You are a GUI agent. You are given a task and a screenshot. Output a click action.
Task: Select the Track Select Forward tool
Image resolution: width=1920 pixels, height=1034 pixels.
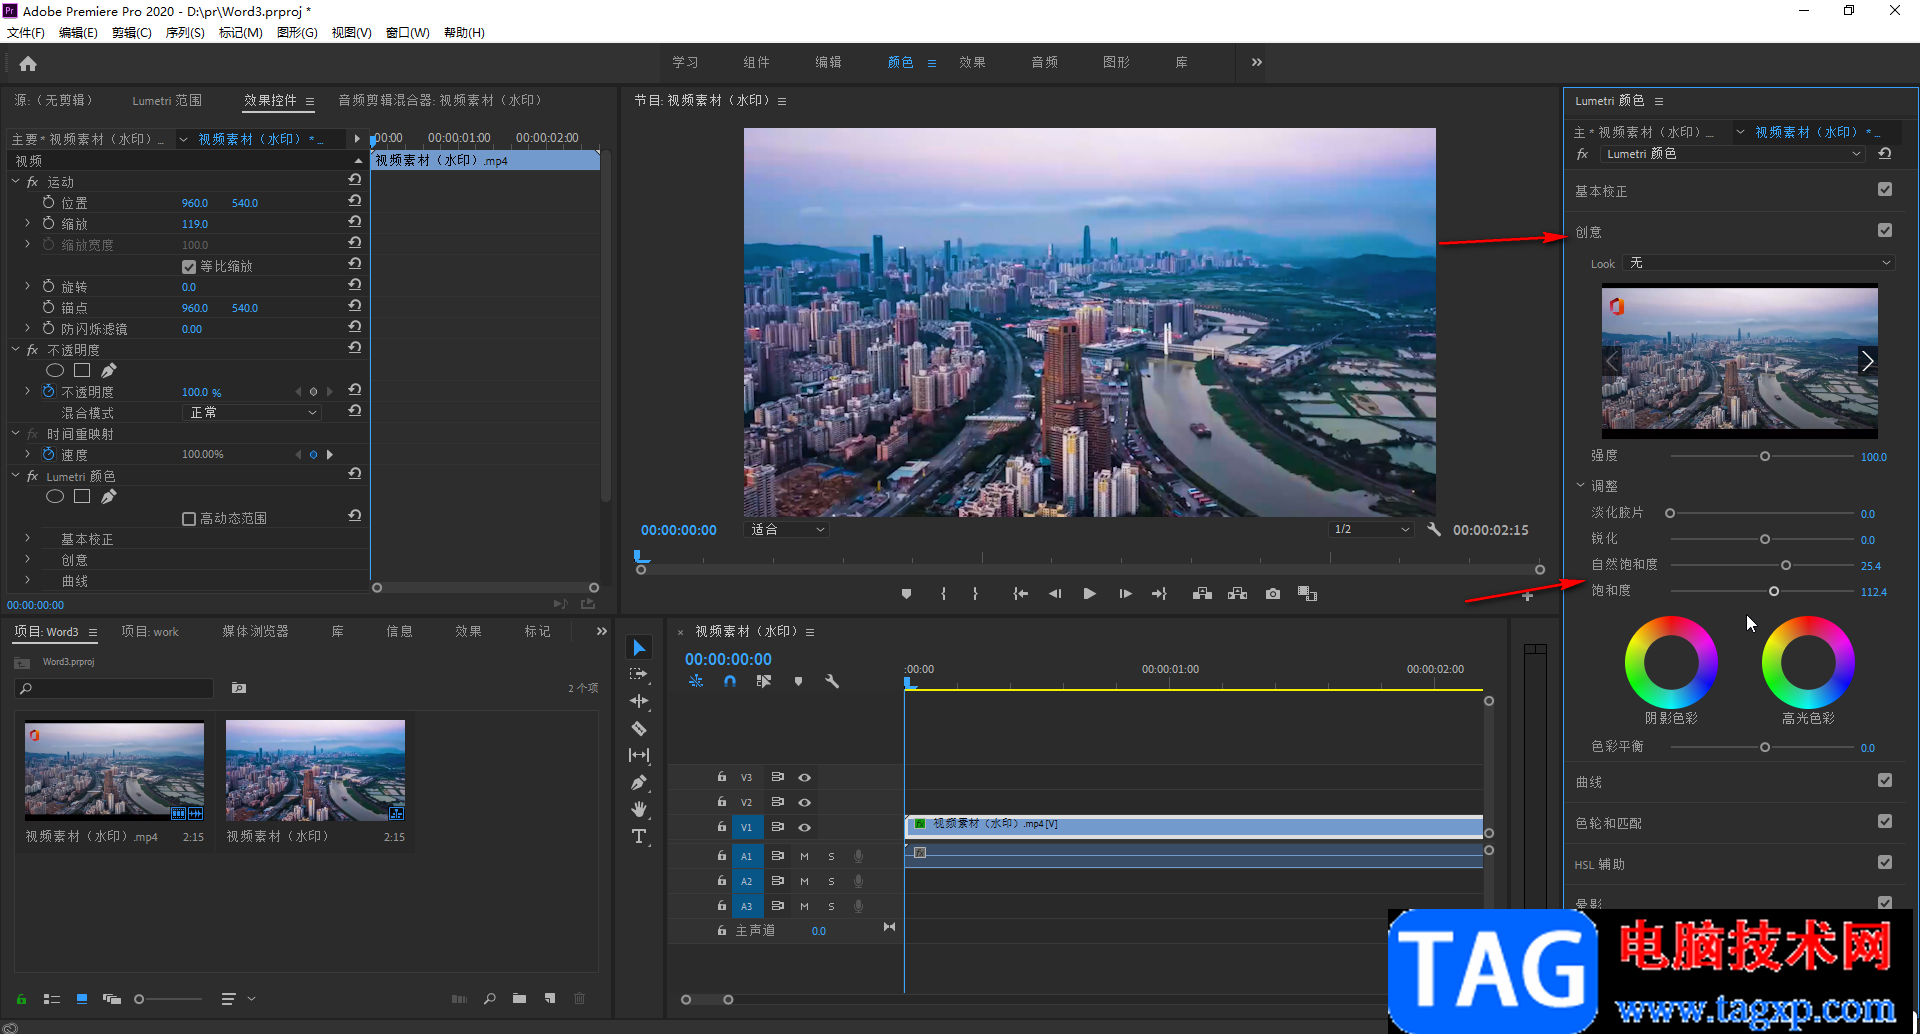[640, 675]
